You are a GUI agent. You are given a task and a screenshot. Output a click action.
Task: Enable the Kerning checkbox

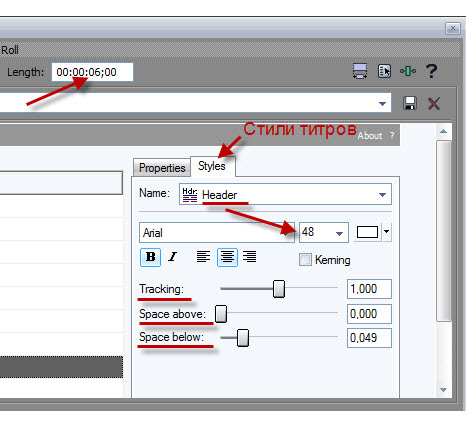[305, 260]
